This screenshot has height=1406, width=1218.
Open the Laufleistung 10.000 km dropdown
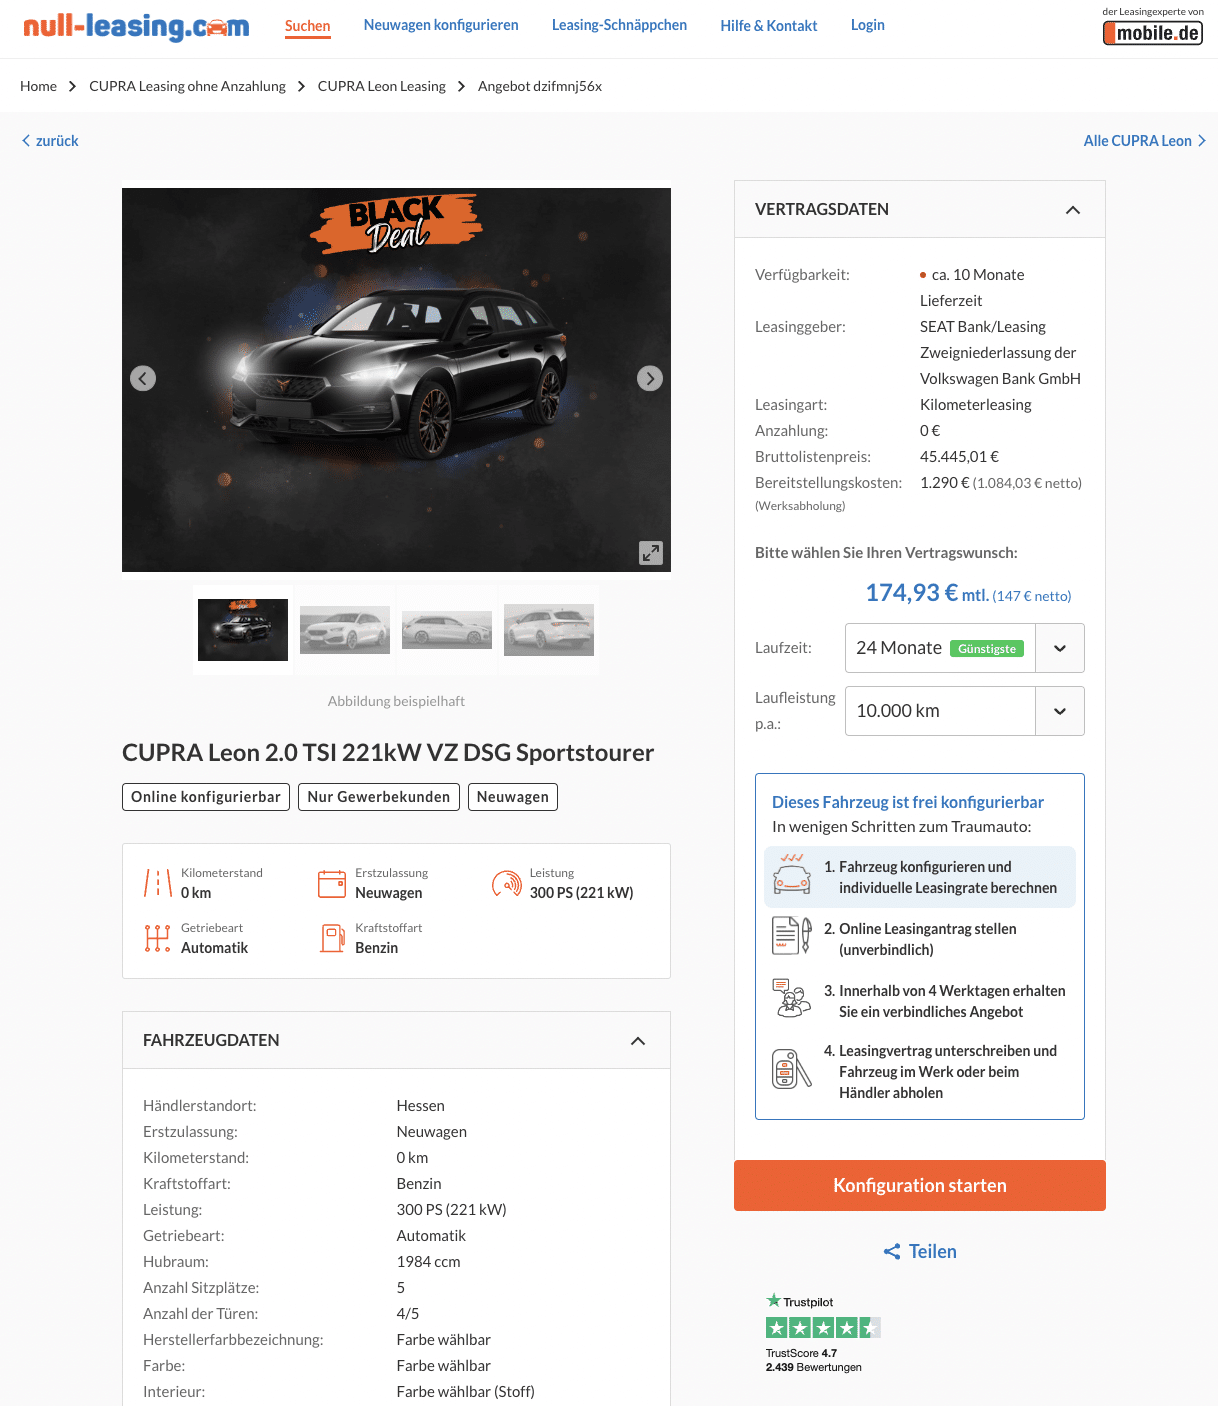point(965,711)
